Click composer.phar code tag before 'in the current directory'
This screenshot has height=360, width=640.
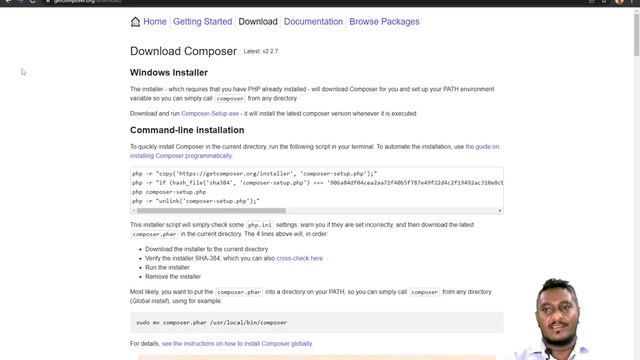[x=154, y=234]
